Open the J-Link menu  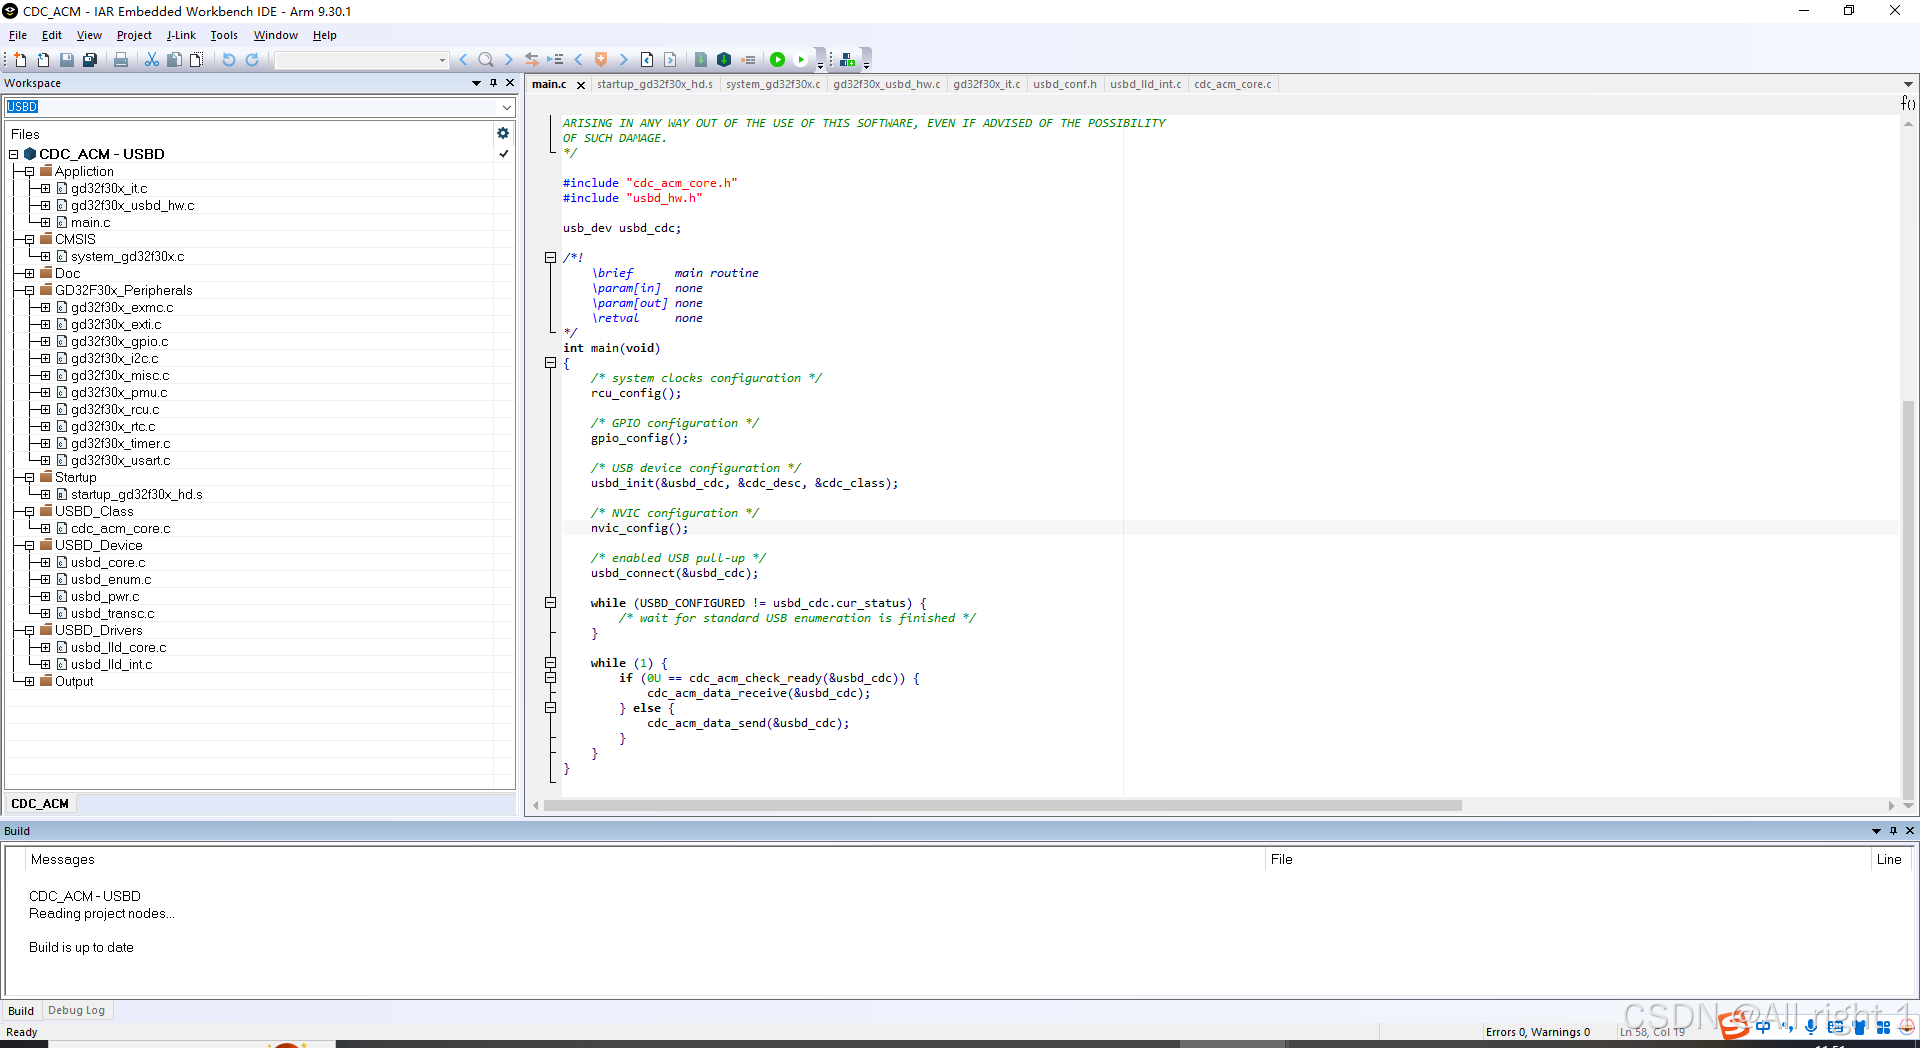point(181,35)
